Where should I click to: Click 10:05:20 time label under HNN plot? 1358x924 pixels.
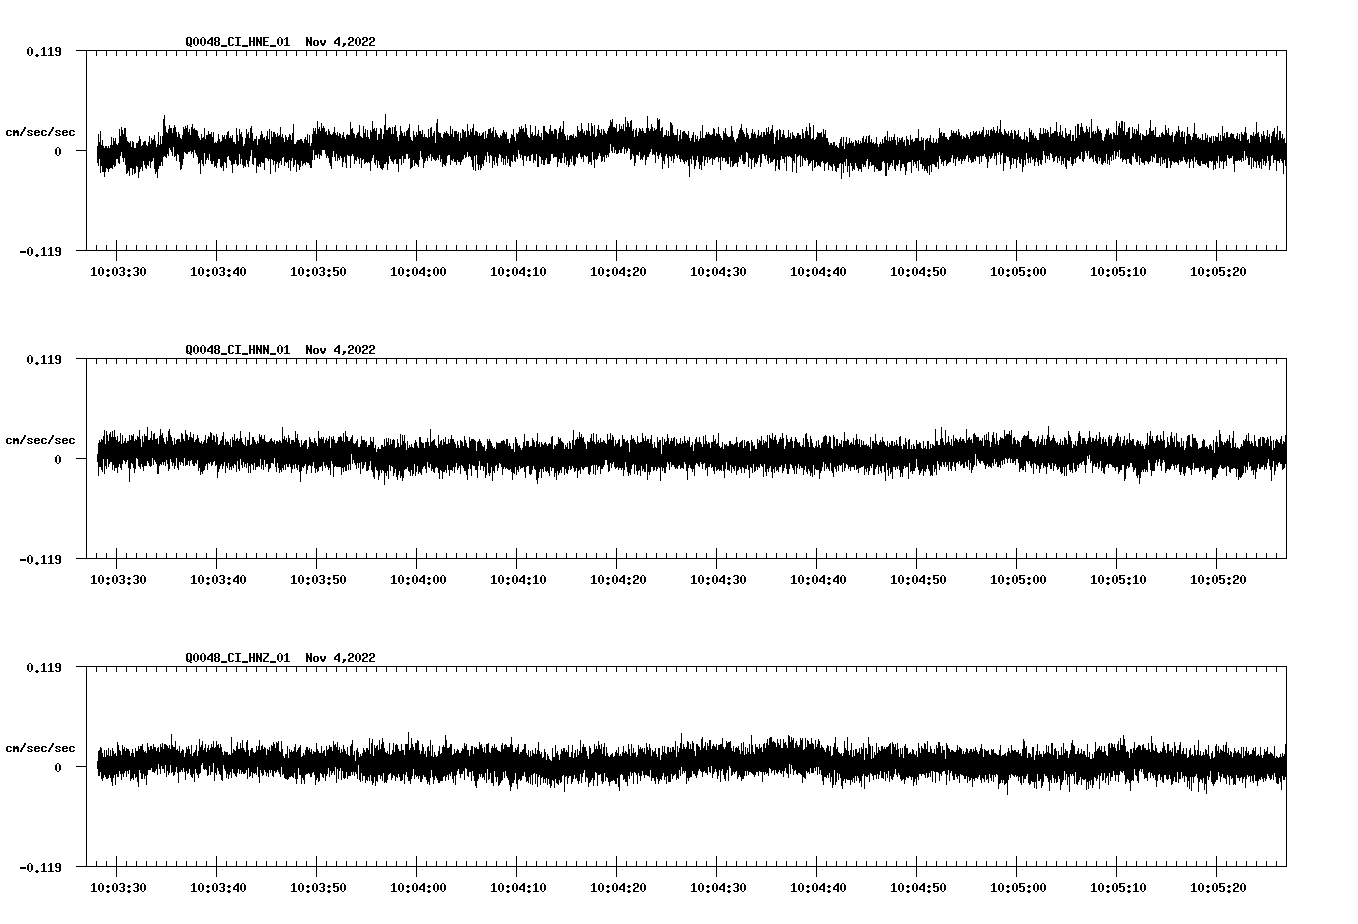tap(1218, 580)
